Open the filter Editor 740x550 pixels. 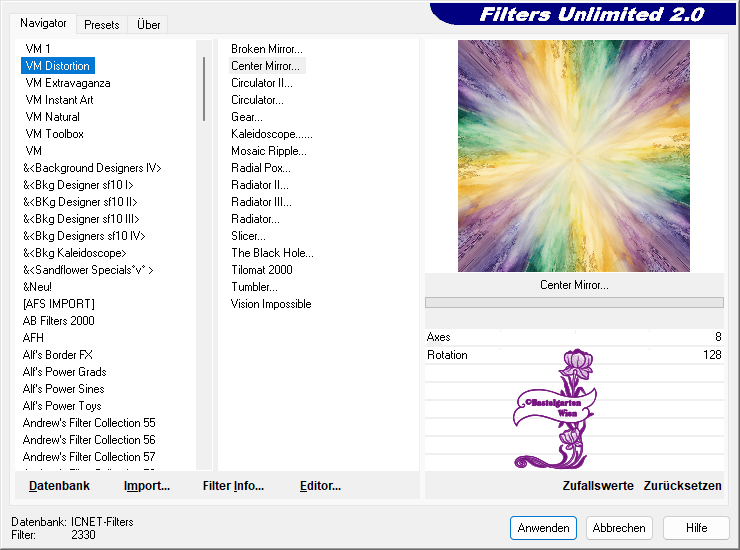pos(320,486)
